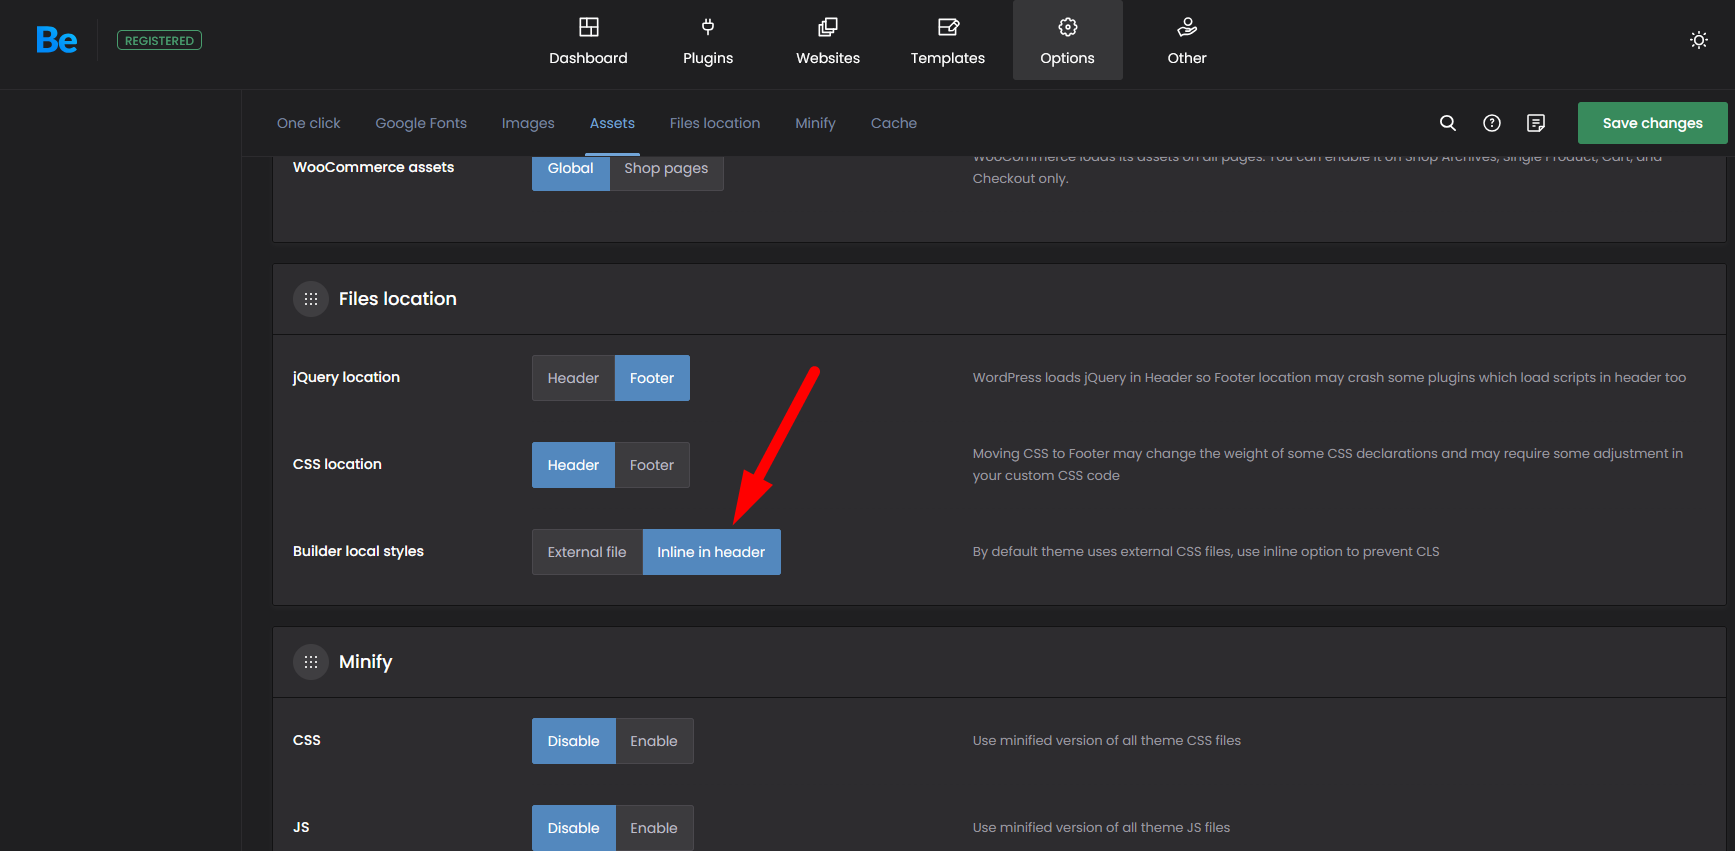Set CSS location to Footer
1735x851 pixels.
coord(652,465)
